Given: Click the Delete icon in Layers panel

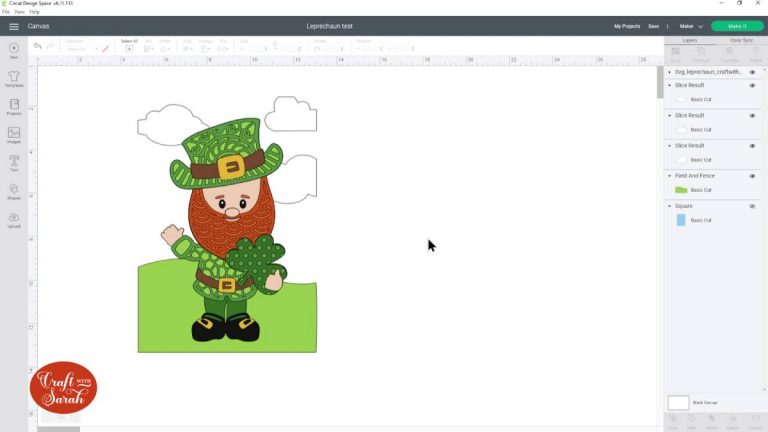Looking at the screenshot, I should click(756, 51).
